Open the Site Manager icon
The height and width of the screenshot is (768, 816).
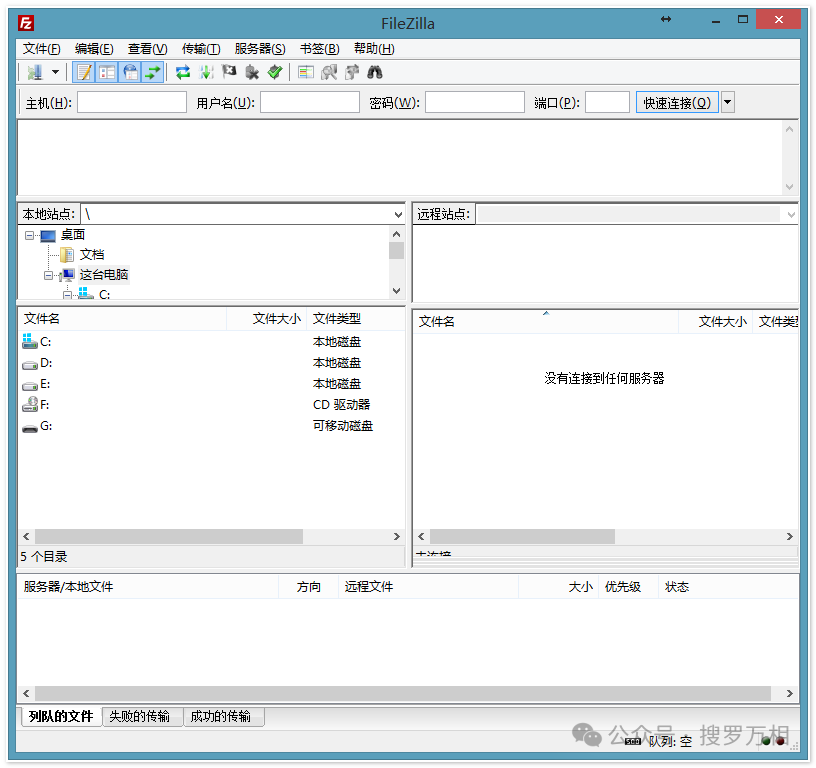pos(34,72)
